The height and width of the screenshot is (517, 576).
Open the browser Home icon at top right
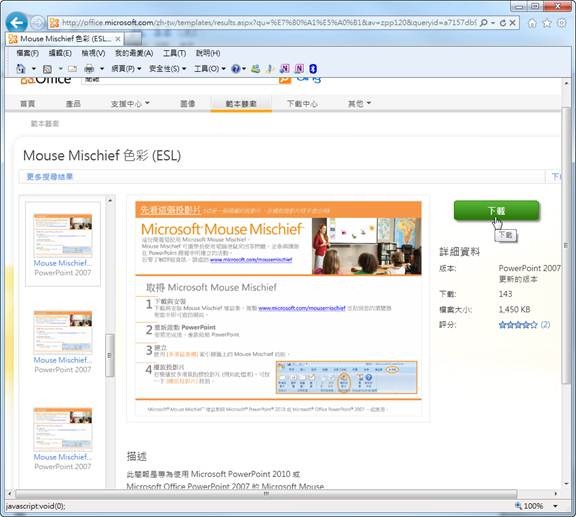coord(532,23)
